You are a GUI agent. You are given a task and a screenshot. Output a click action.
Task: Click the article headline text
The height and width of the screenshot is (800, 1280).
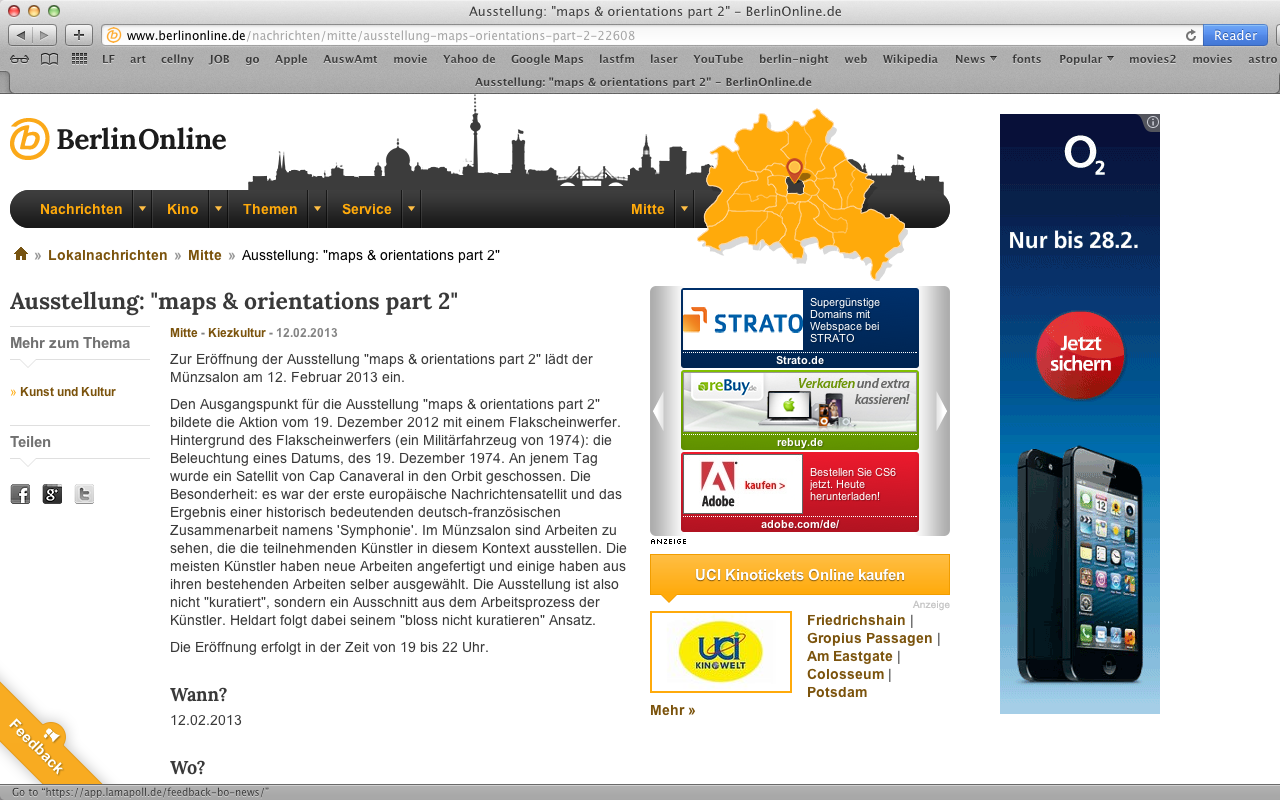point(234,301)
